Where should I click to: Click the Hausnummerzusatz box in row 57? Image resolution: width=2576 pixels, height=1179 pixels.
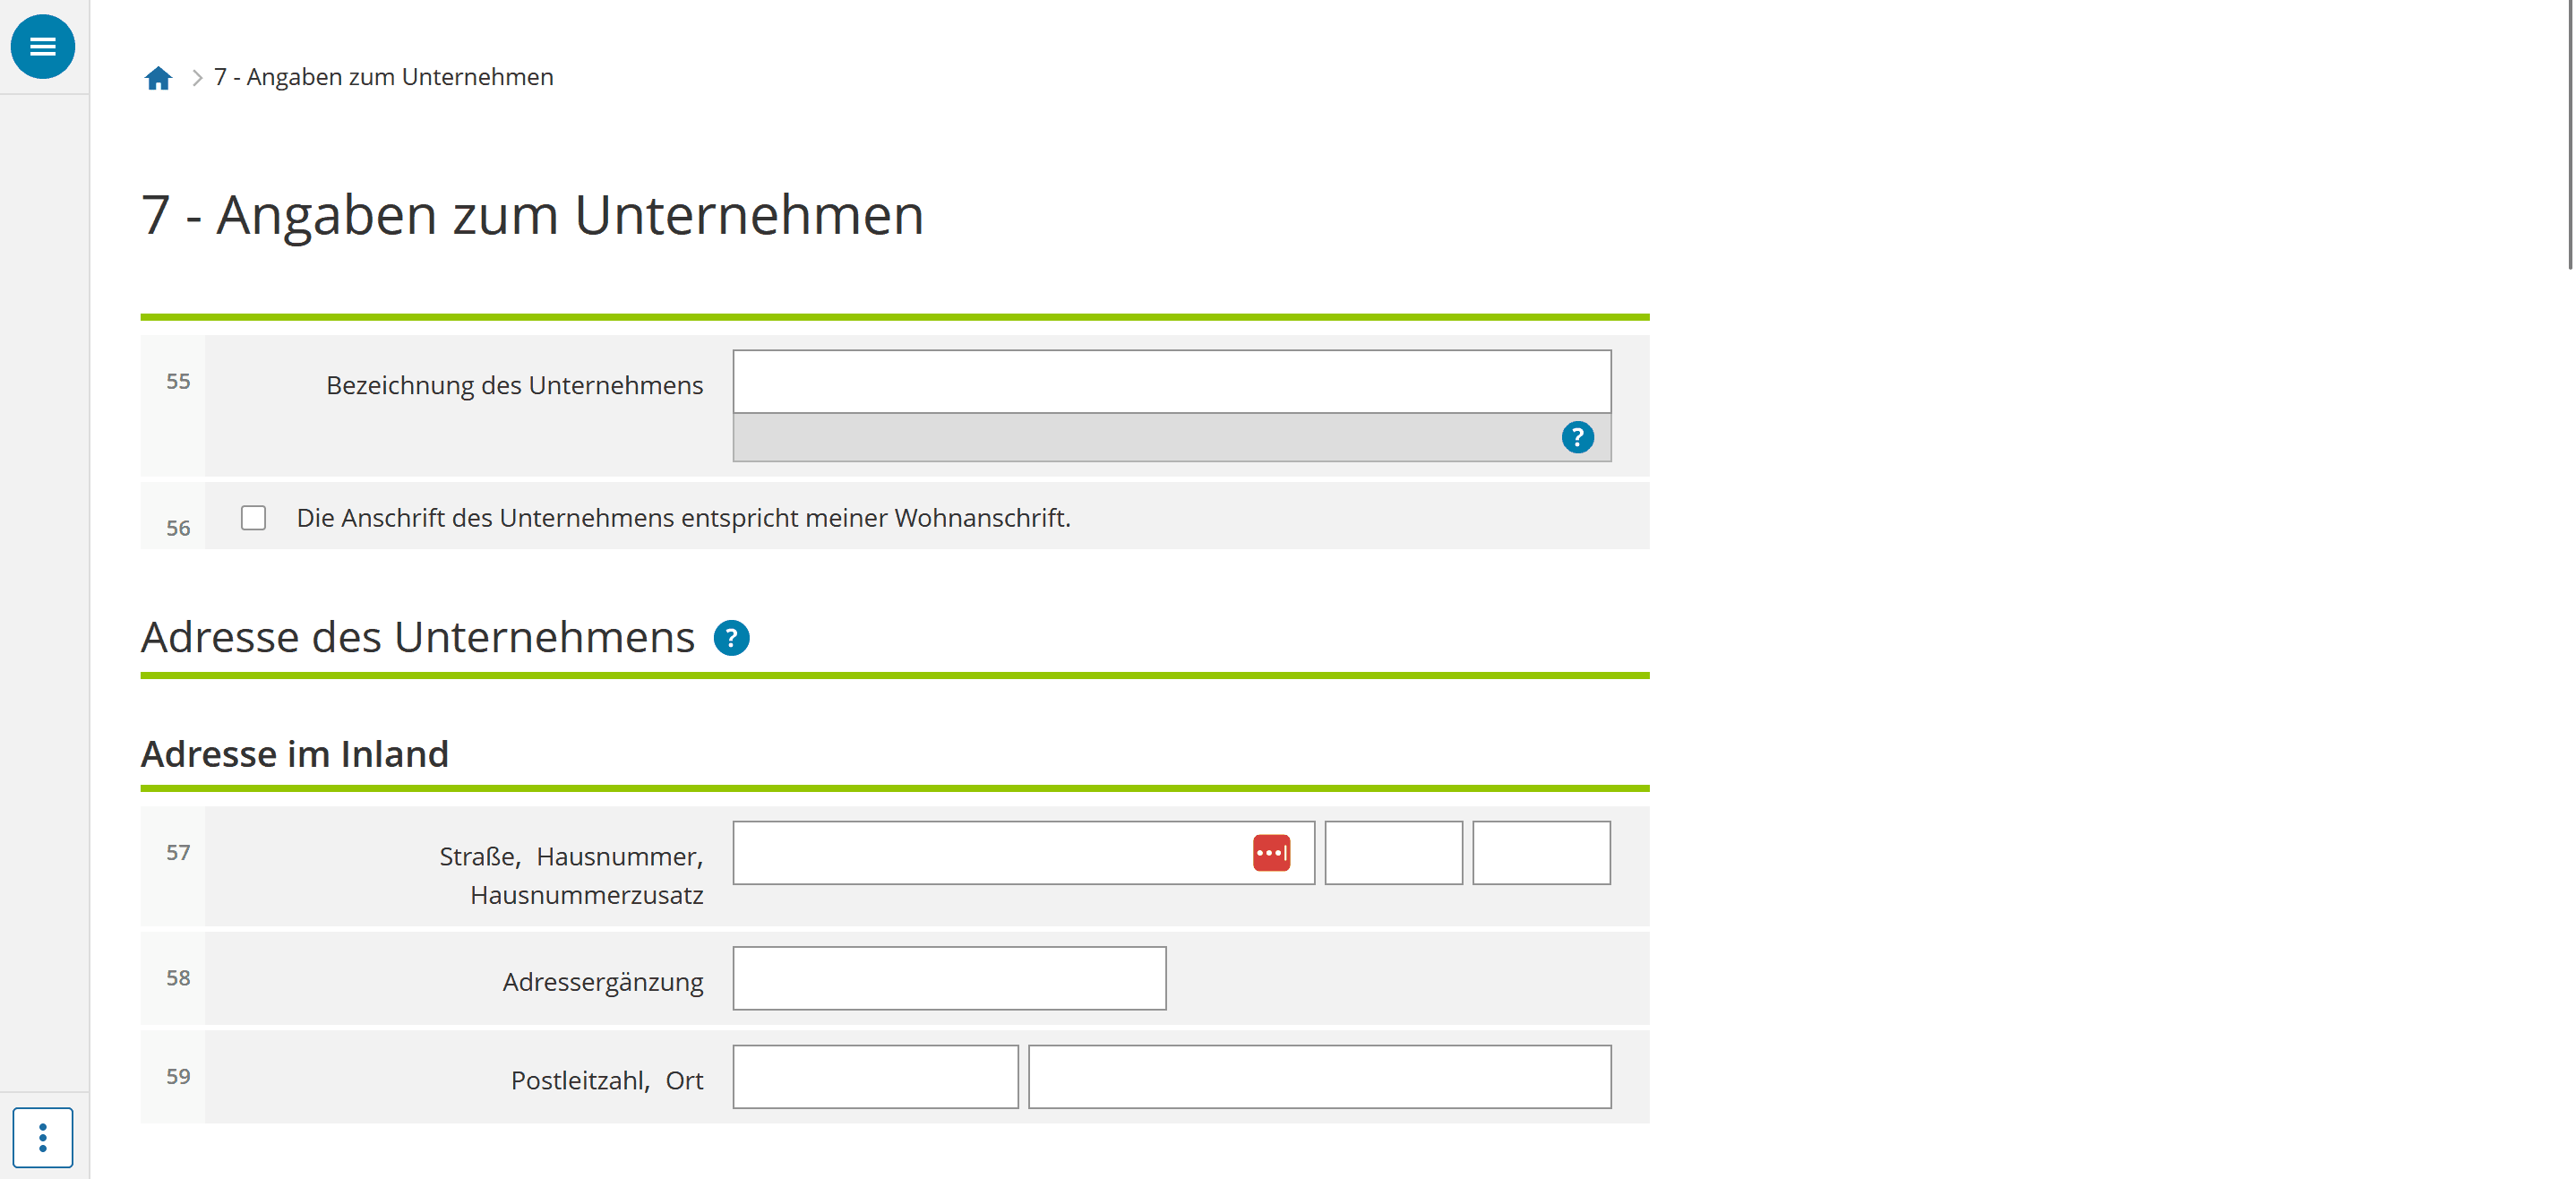point(1540,852)
